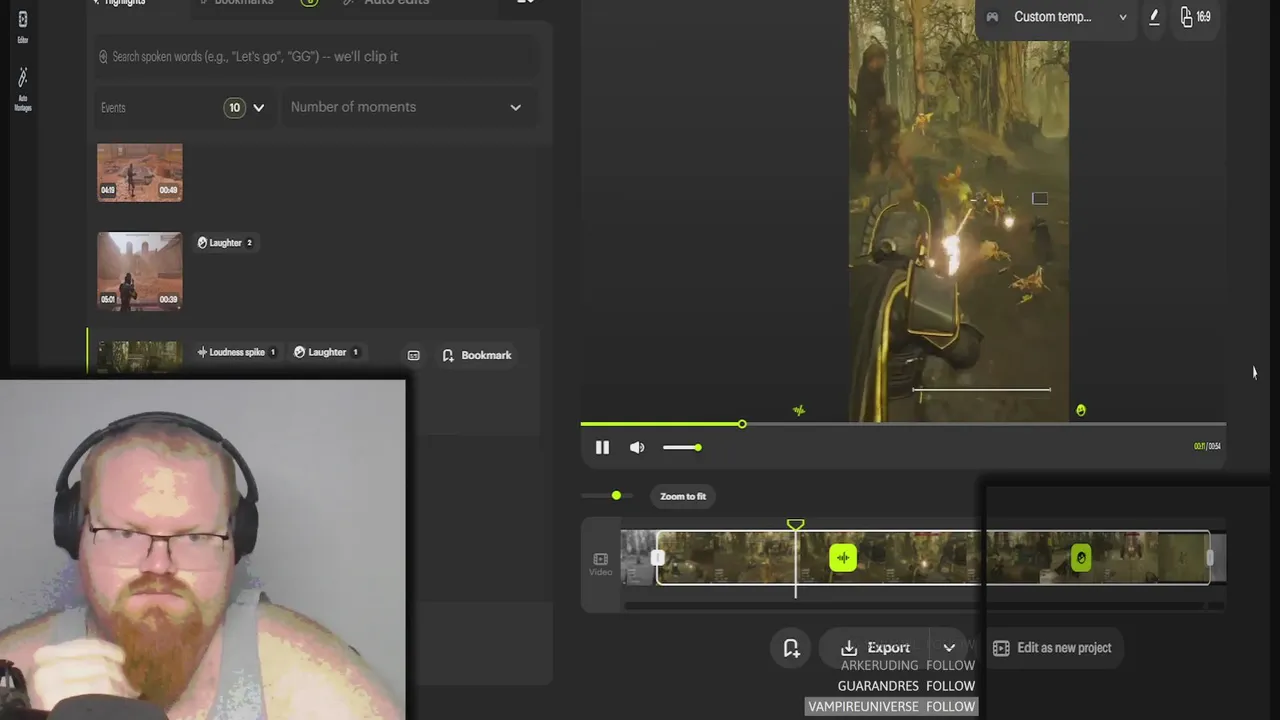Select the clip thumbnail lasting 00:49

[x=140, y=172]
